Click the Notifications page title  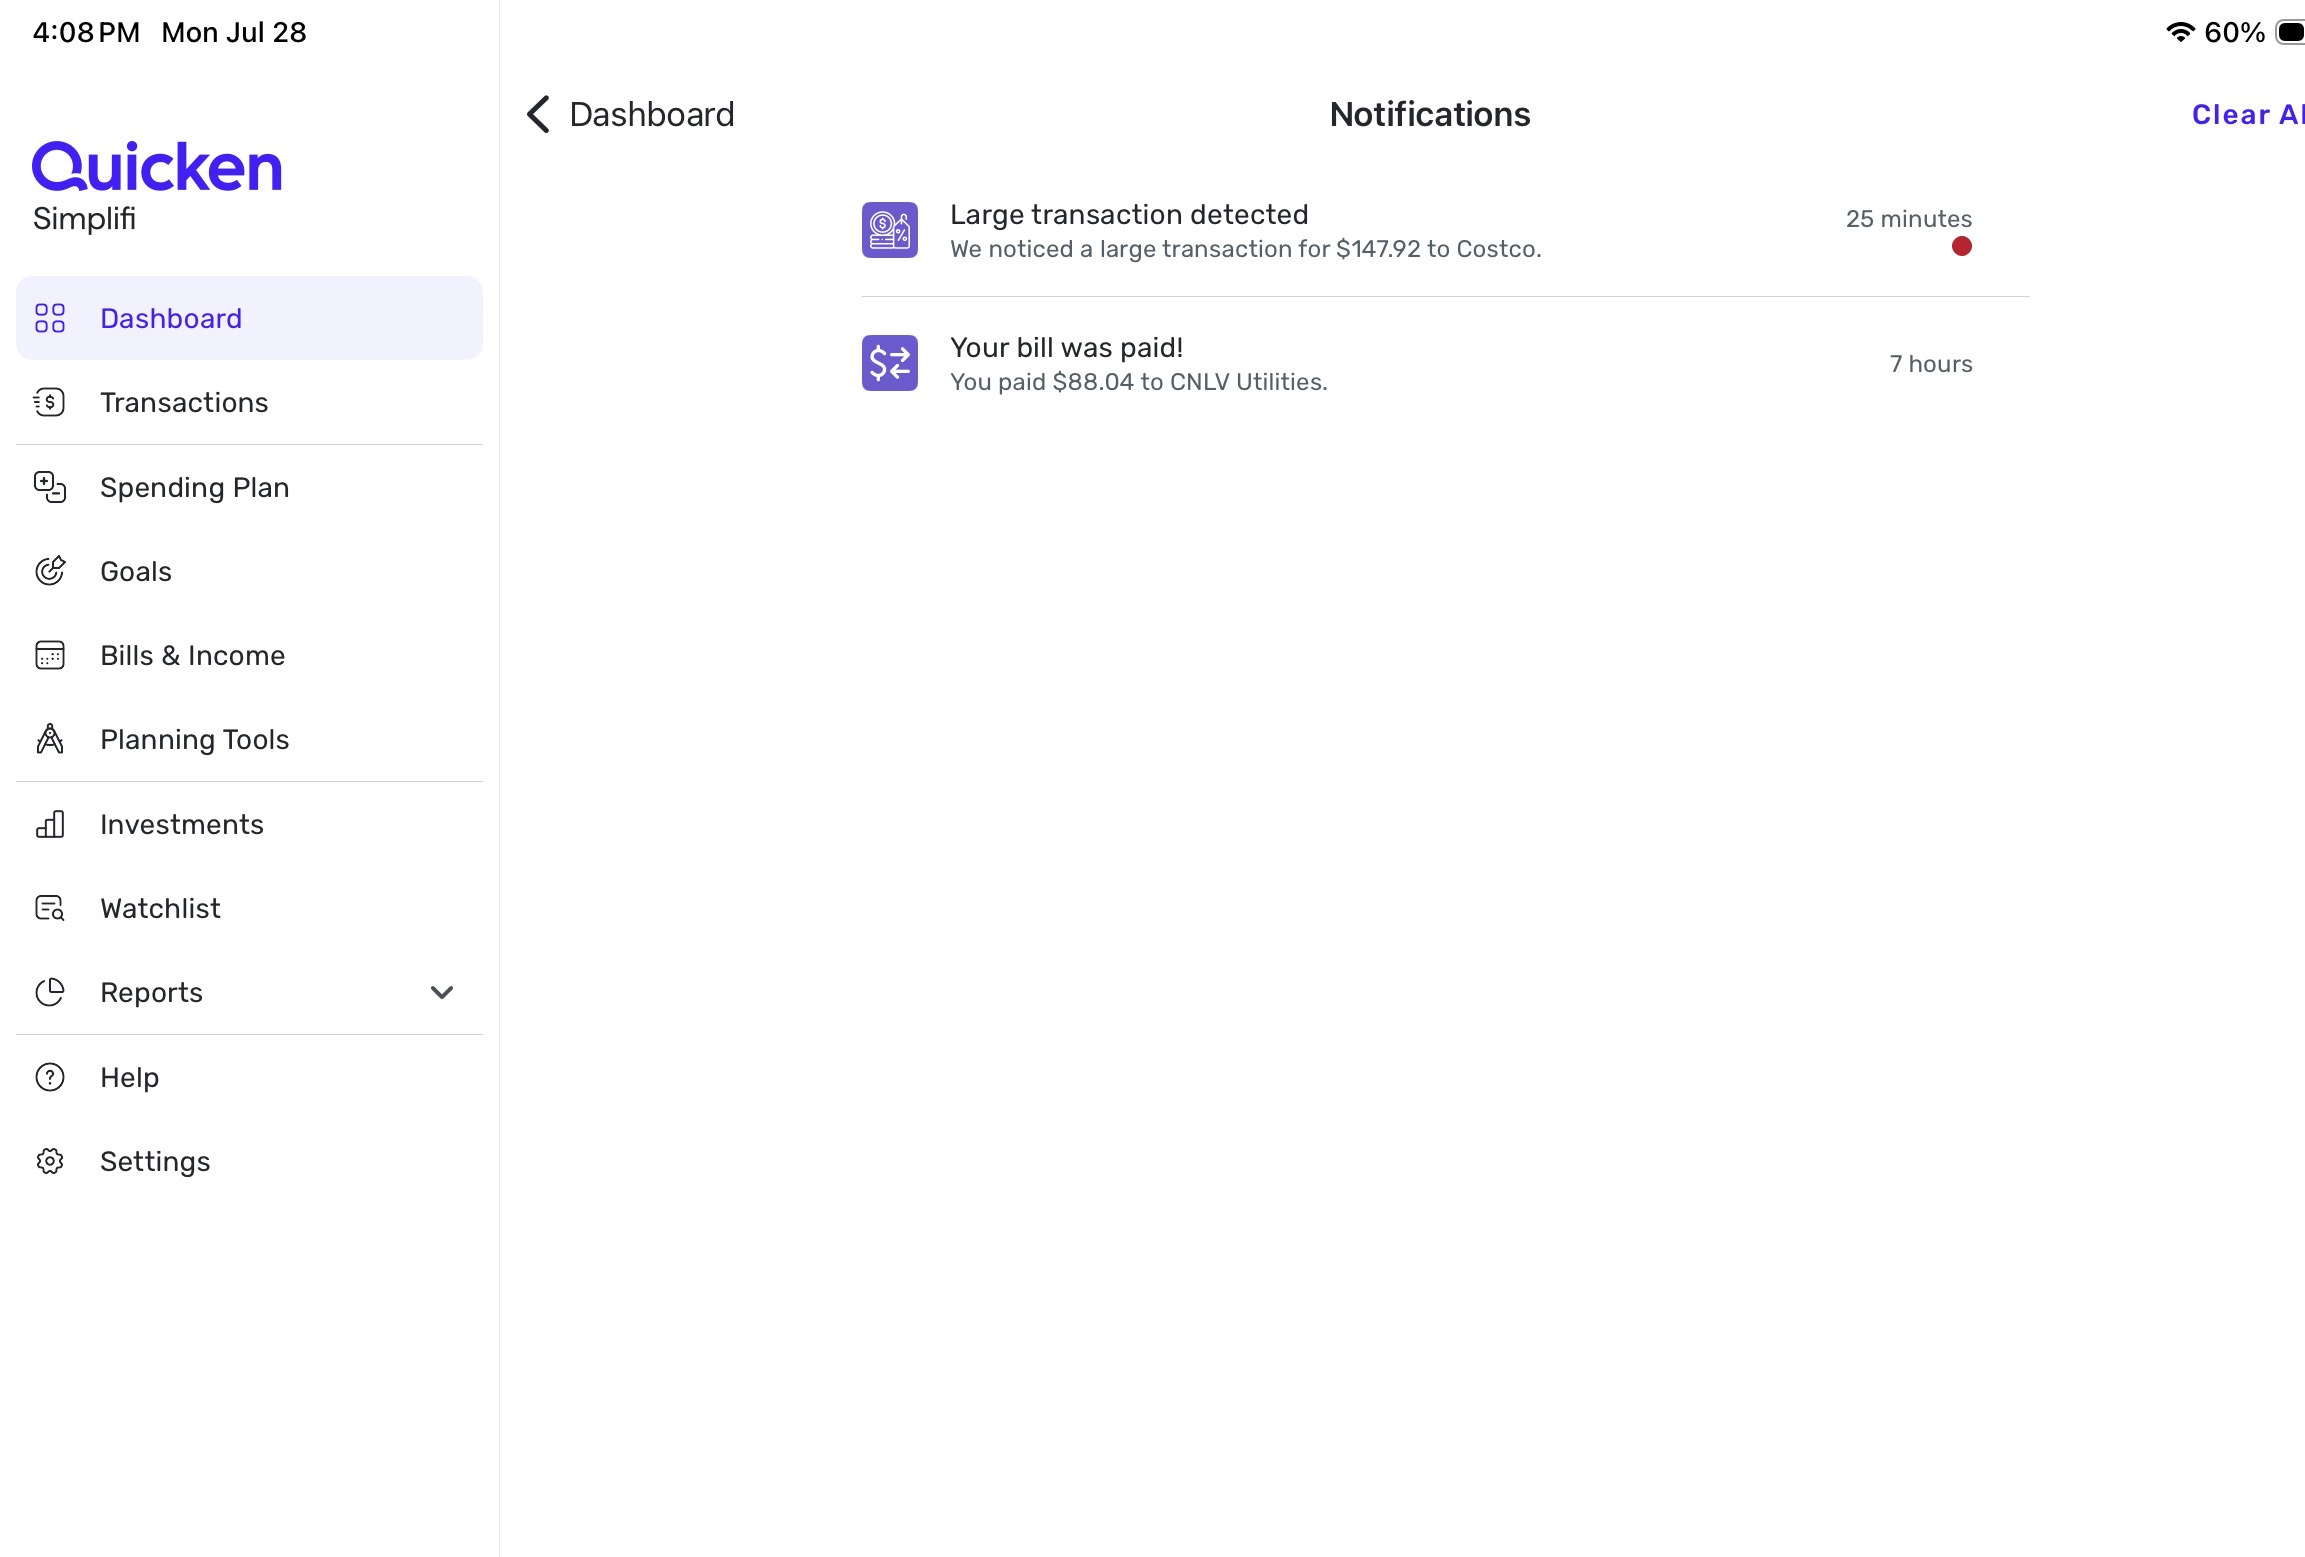[x=1430, y=114]
